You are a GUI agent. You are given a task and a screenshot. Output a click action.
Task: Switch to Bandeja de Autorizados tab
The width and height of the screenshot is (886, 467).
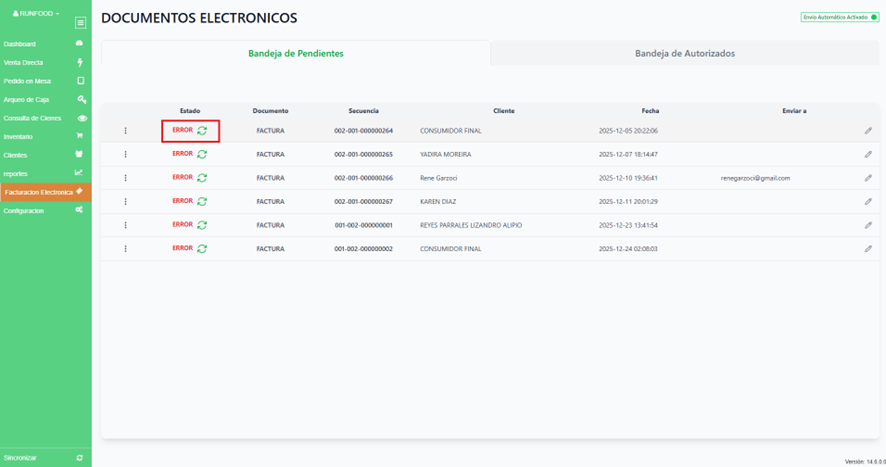(685, 53)
